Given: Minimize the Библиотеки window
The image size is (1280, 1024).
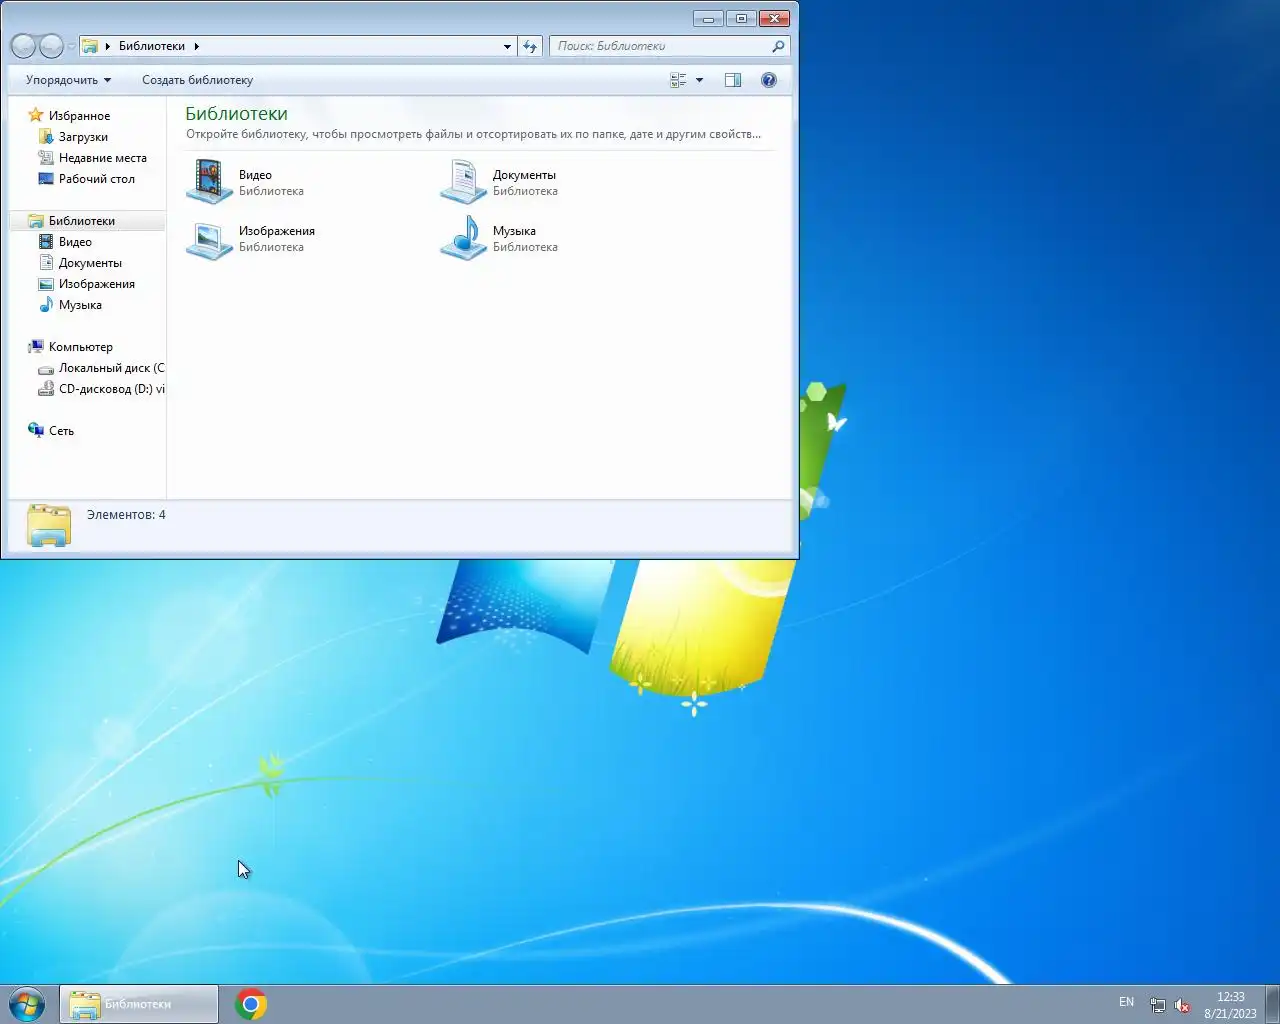Looking at the screenshot, I should coord(708,18).
